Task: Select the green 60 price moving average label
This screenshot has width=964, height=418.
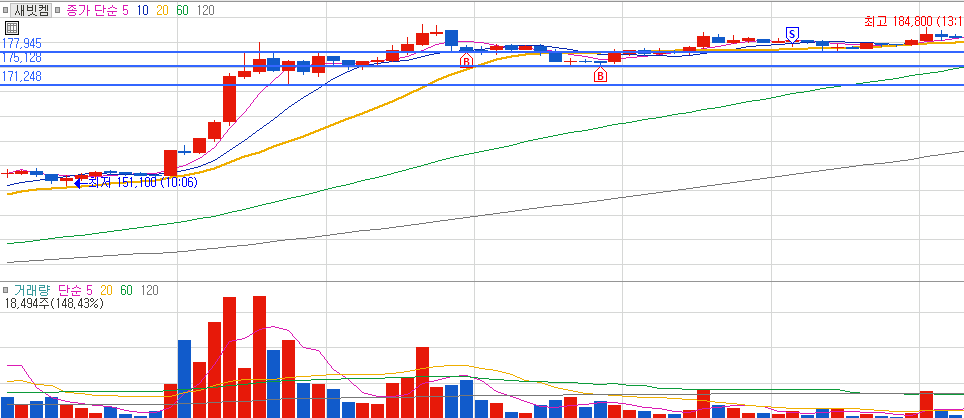Action: pos(183,10)
